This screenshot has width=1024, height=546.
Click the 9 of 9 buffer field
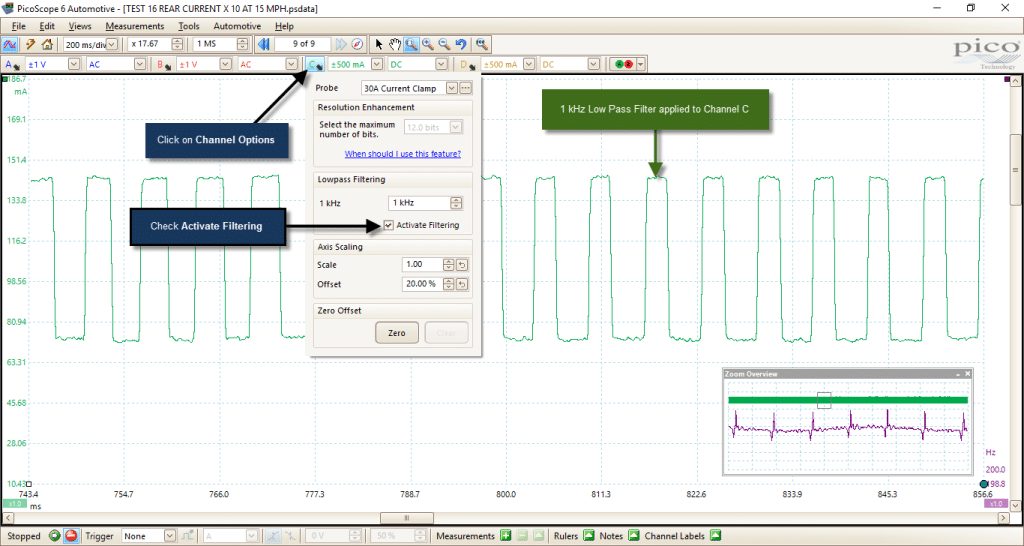point(303,44)
